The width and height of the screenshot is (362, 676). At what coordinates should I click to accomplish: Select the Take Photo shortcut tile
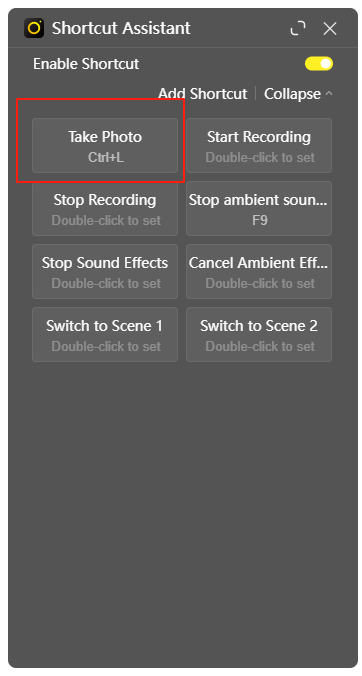click(x=105, y=146)
